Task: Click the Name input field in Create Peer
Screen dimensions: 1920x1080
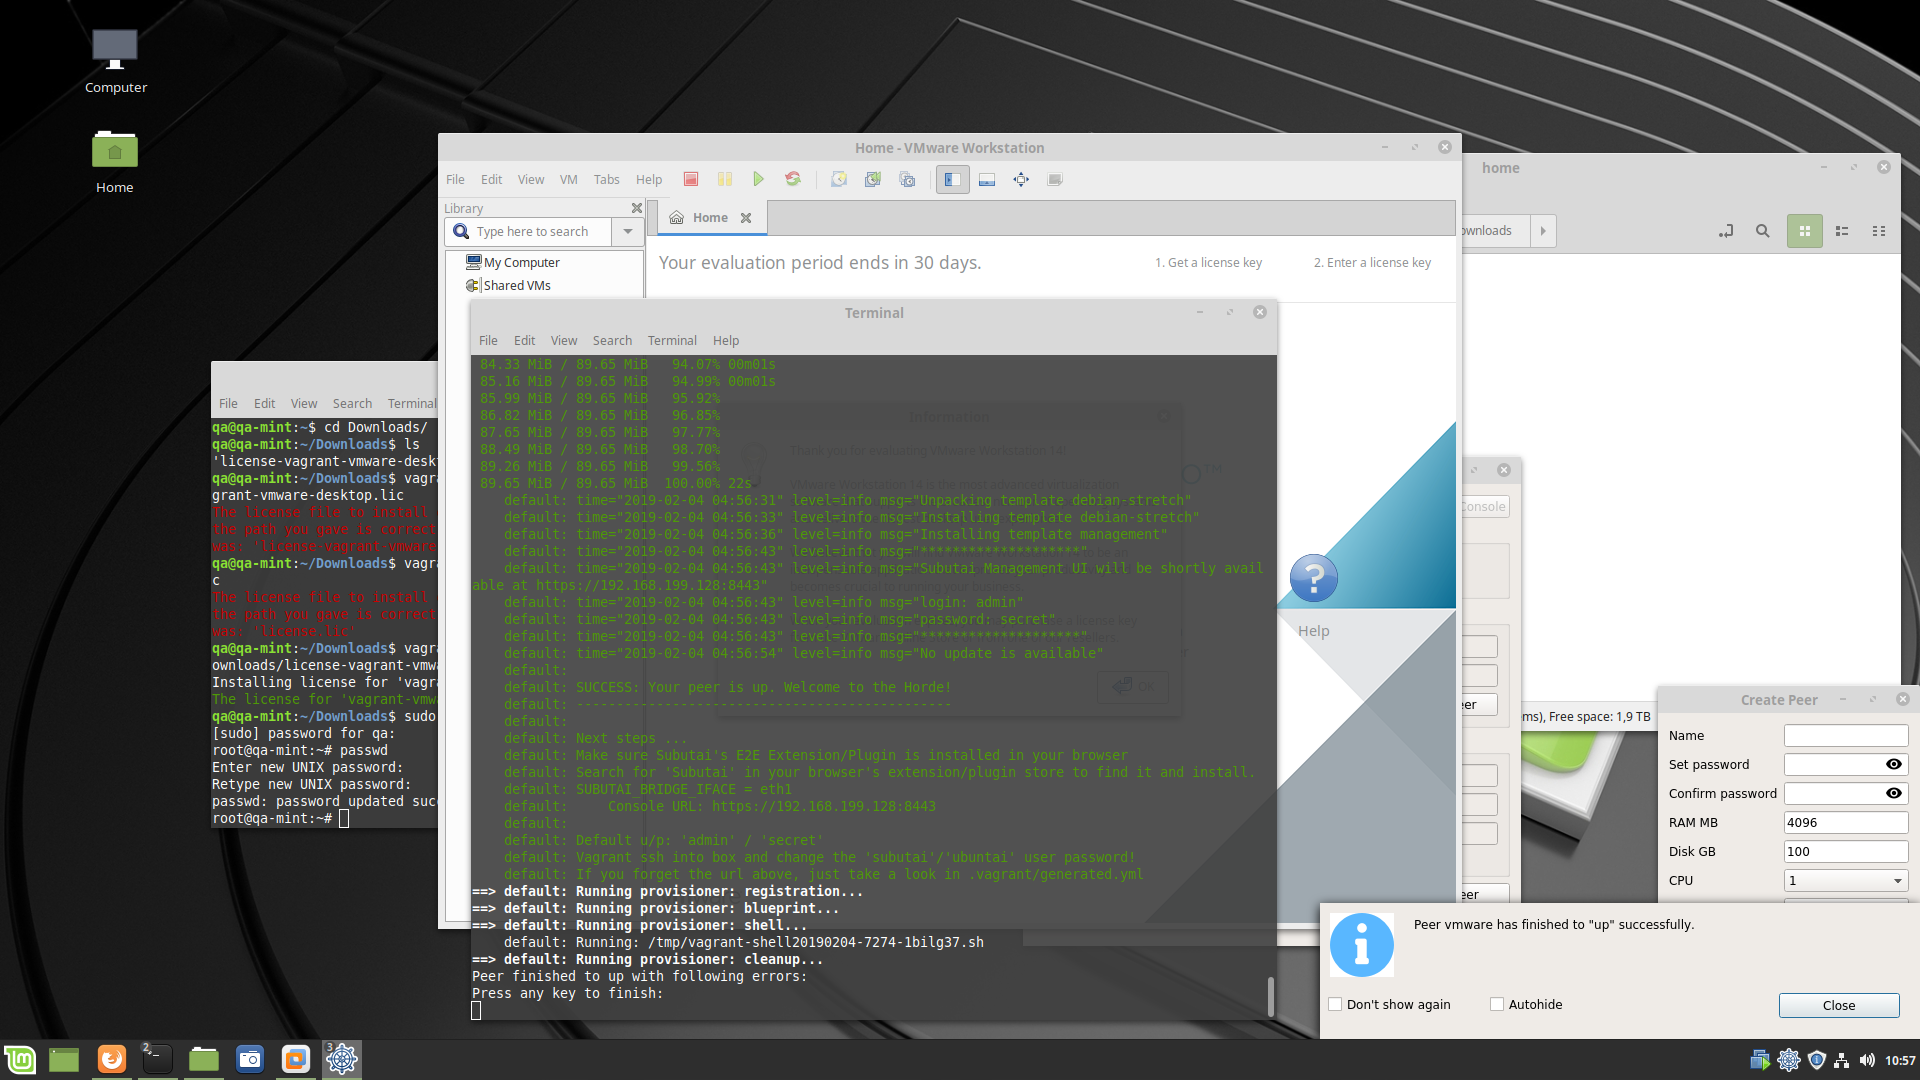Action: pos(1845,735)
